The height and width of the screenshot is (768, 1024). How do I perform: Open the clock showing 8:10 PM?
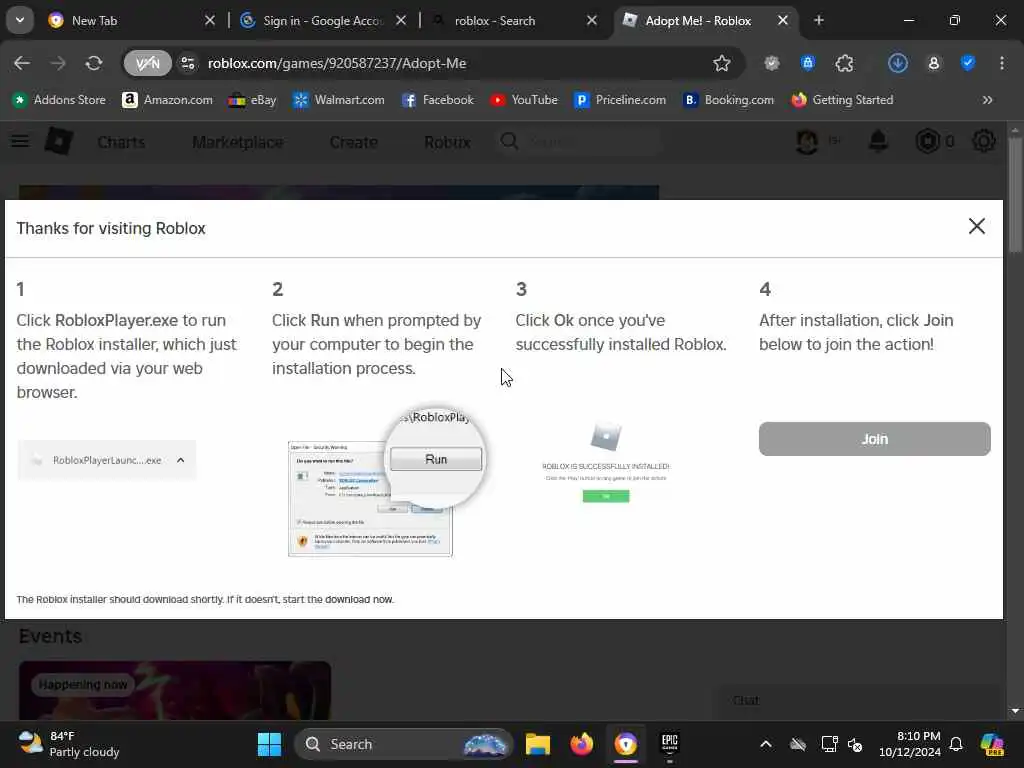coord(910,744)
